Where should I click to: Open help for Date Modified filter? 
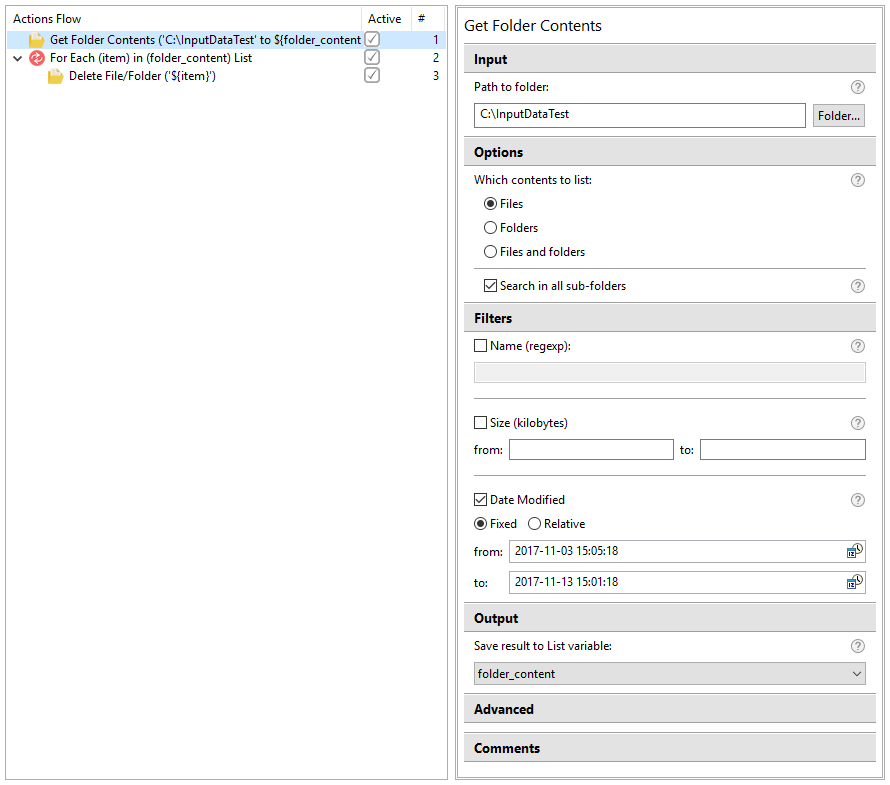point(857,500)
